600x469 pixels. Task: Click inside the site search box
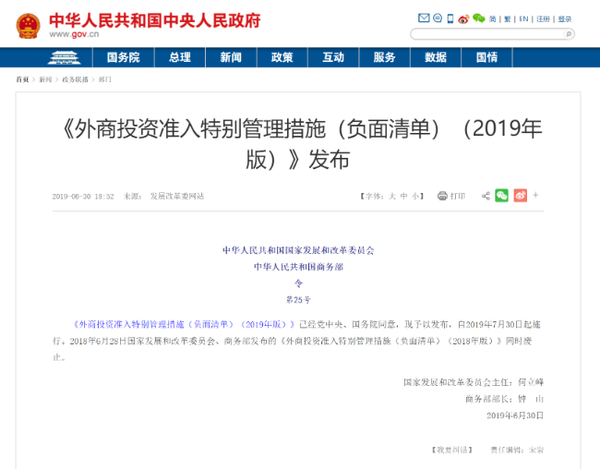pyautogui.click(x=492, y=33)
